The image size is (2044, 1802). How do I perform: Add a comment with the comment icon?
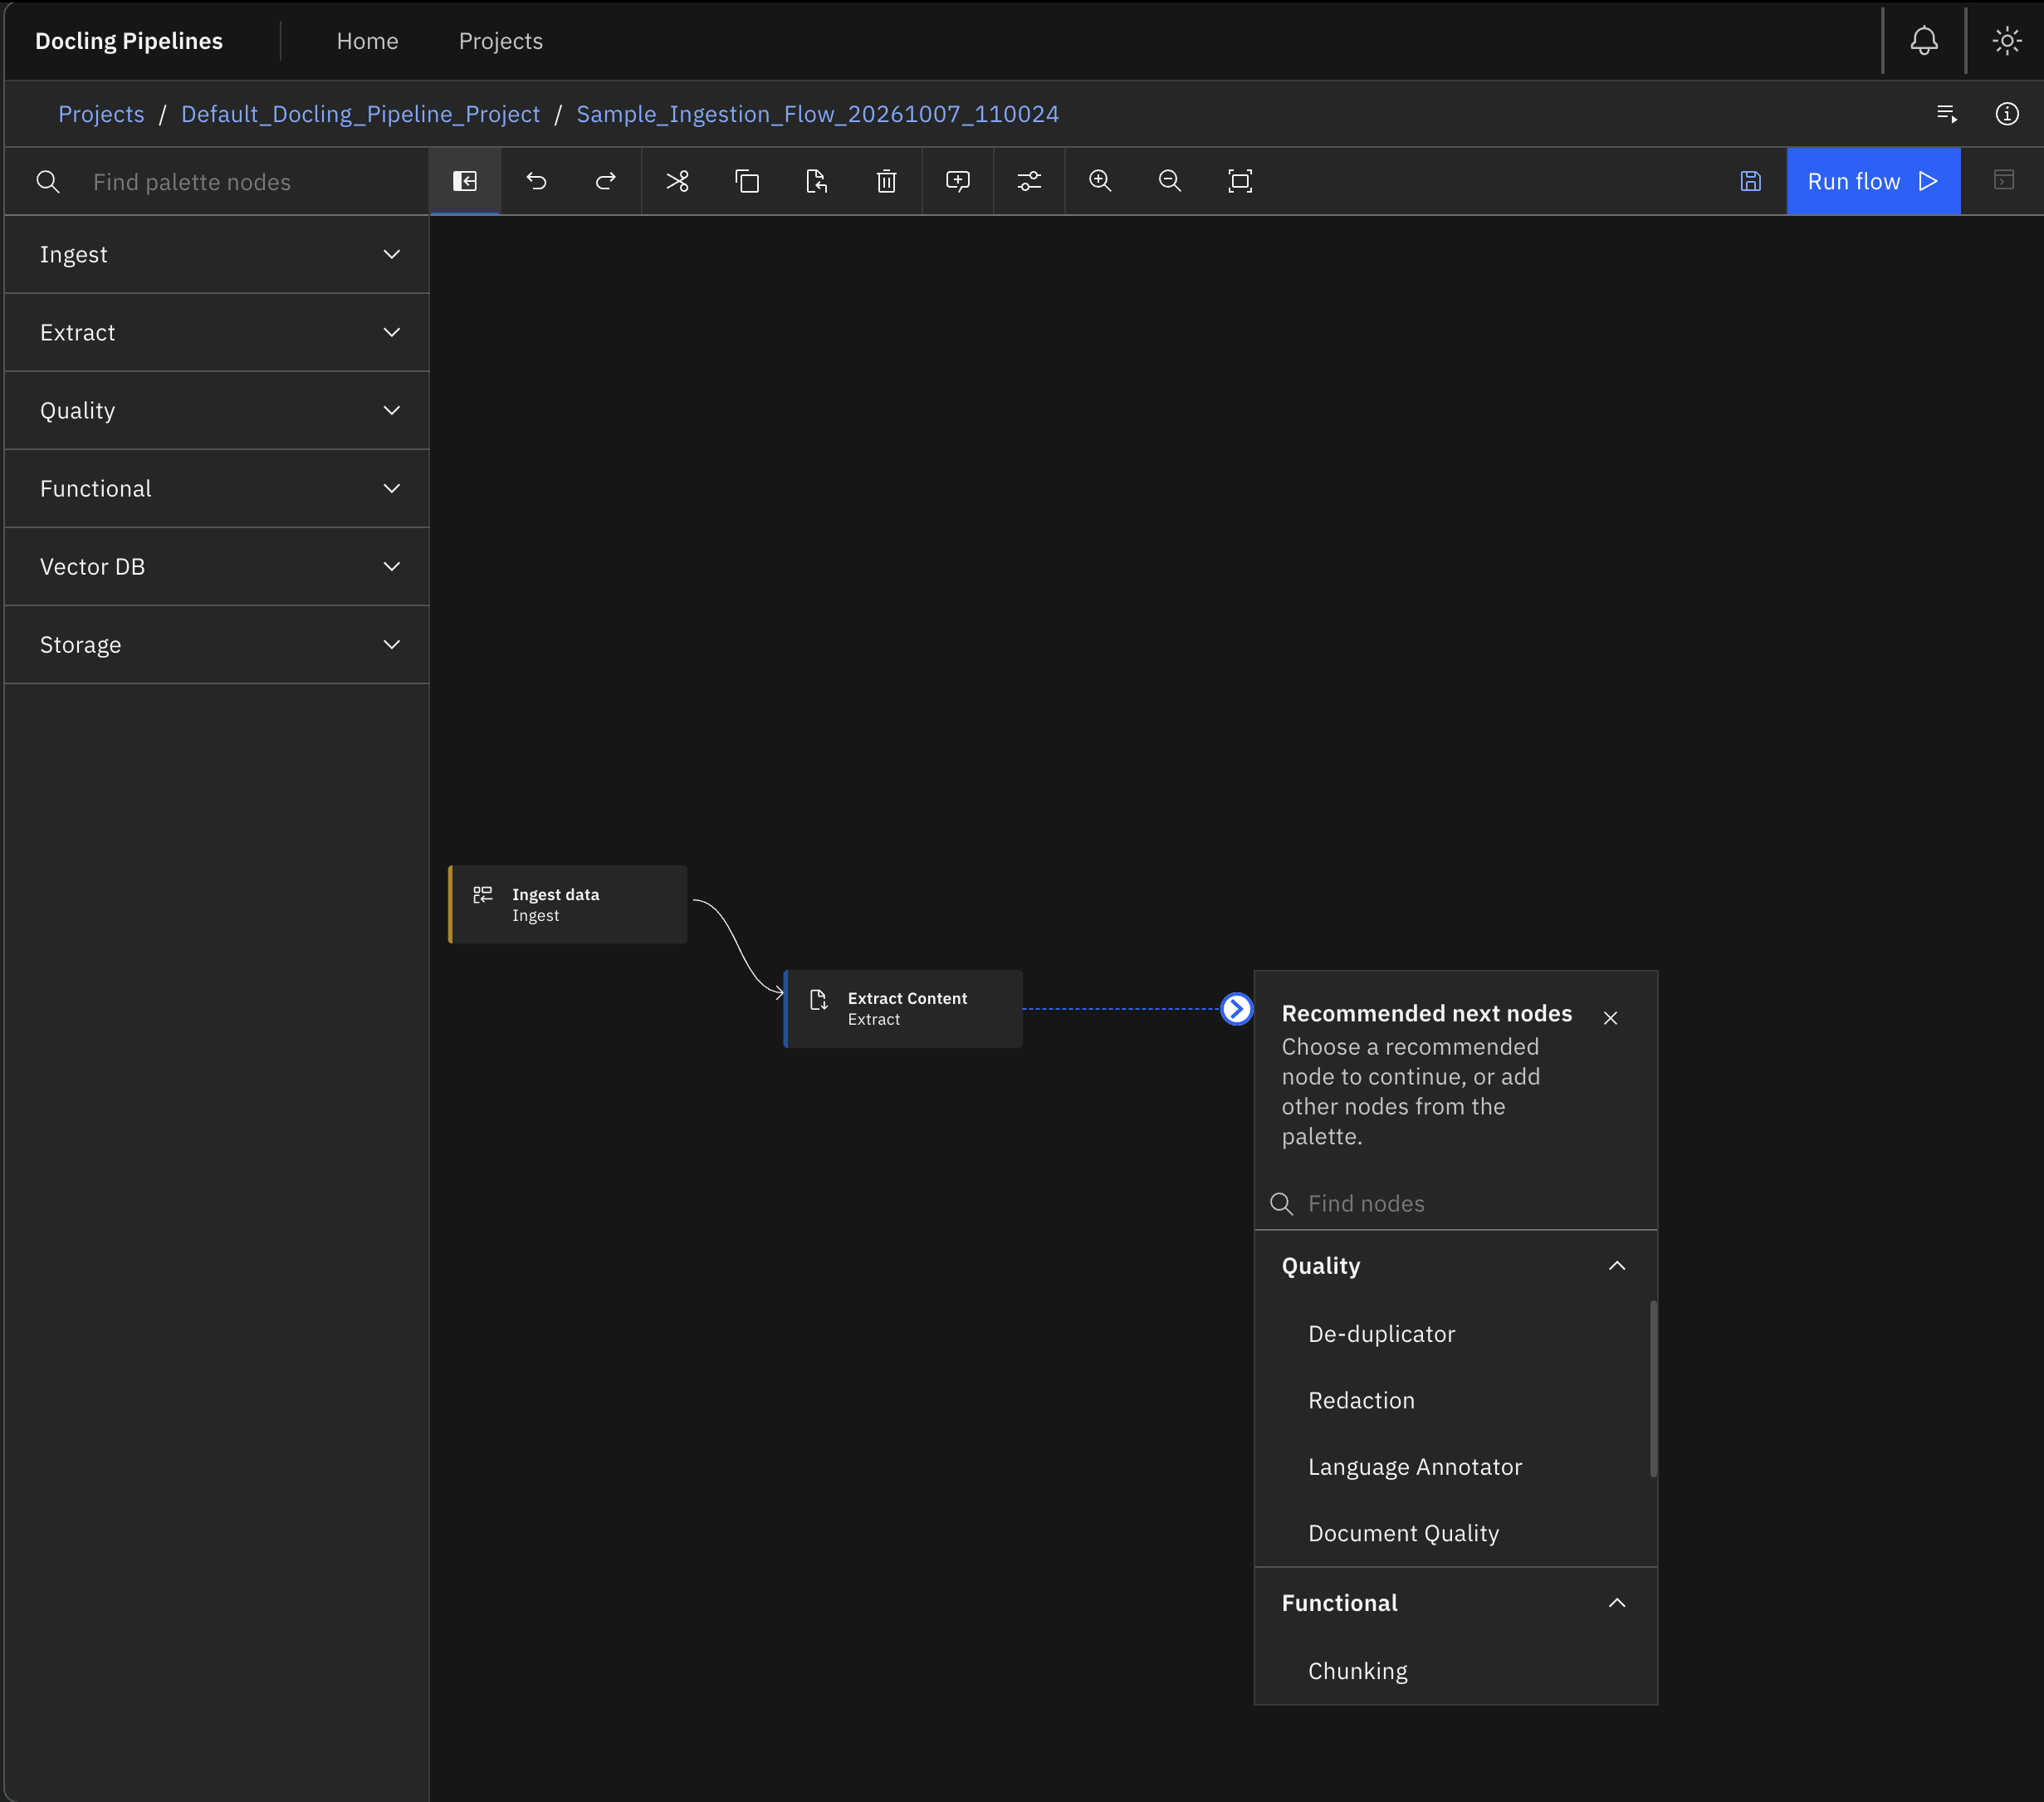957,181
